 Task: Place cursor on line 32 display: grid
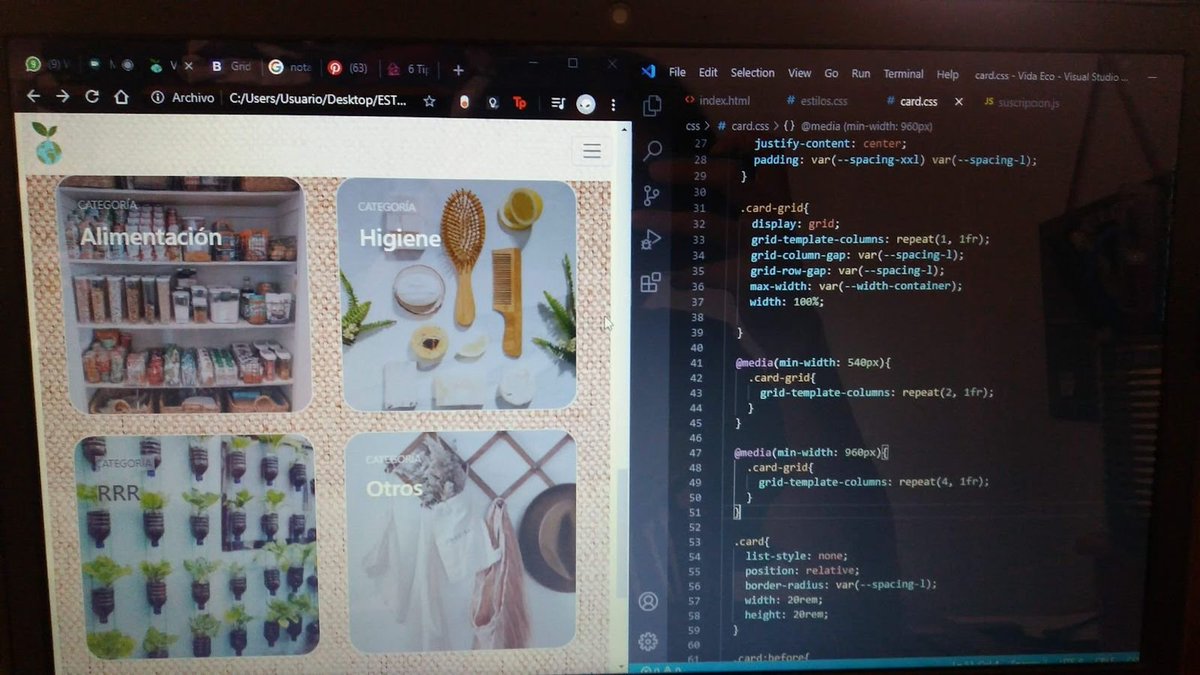coord(795,223)
